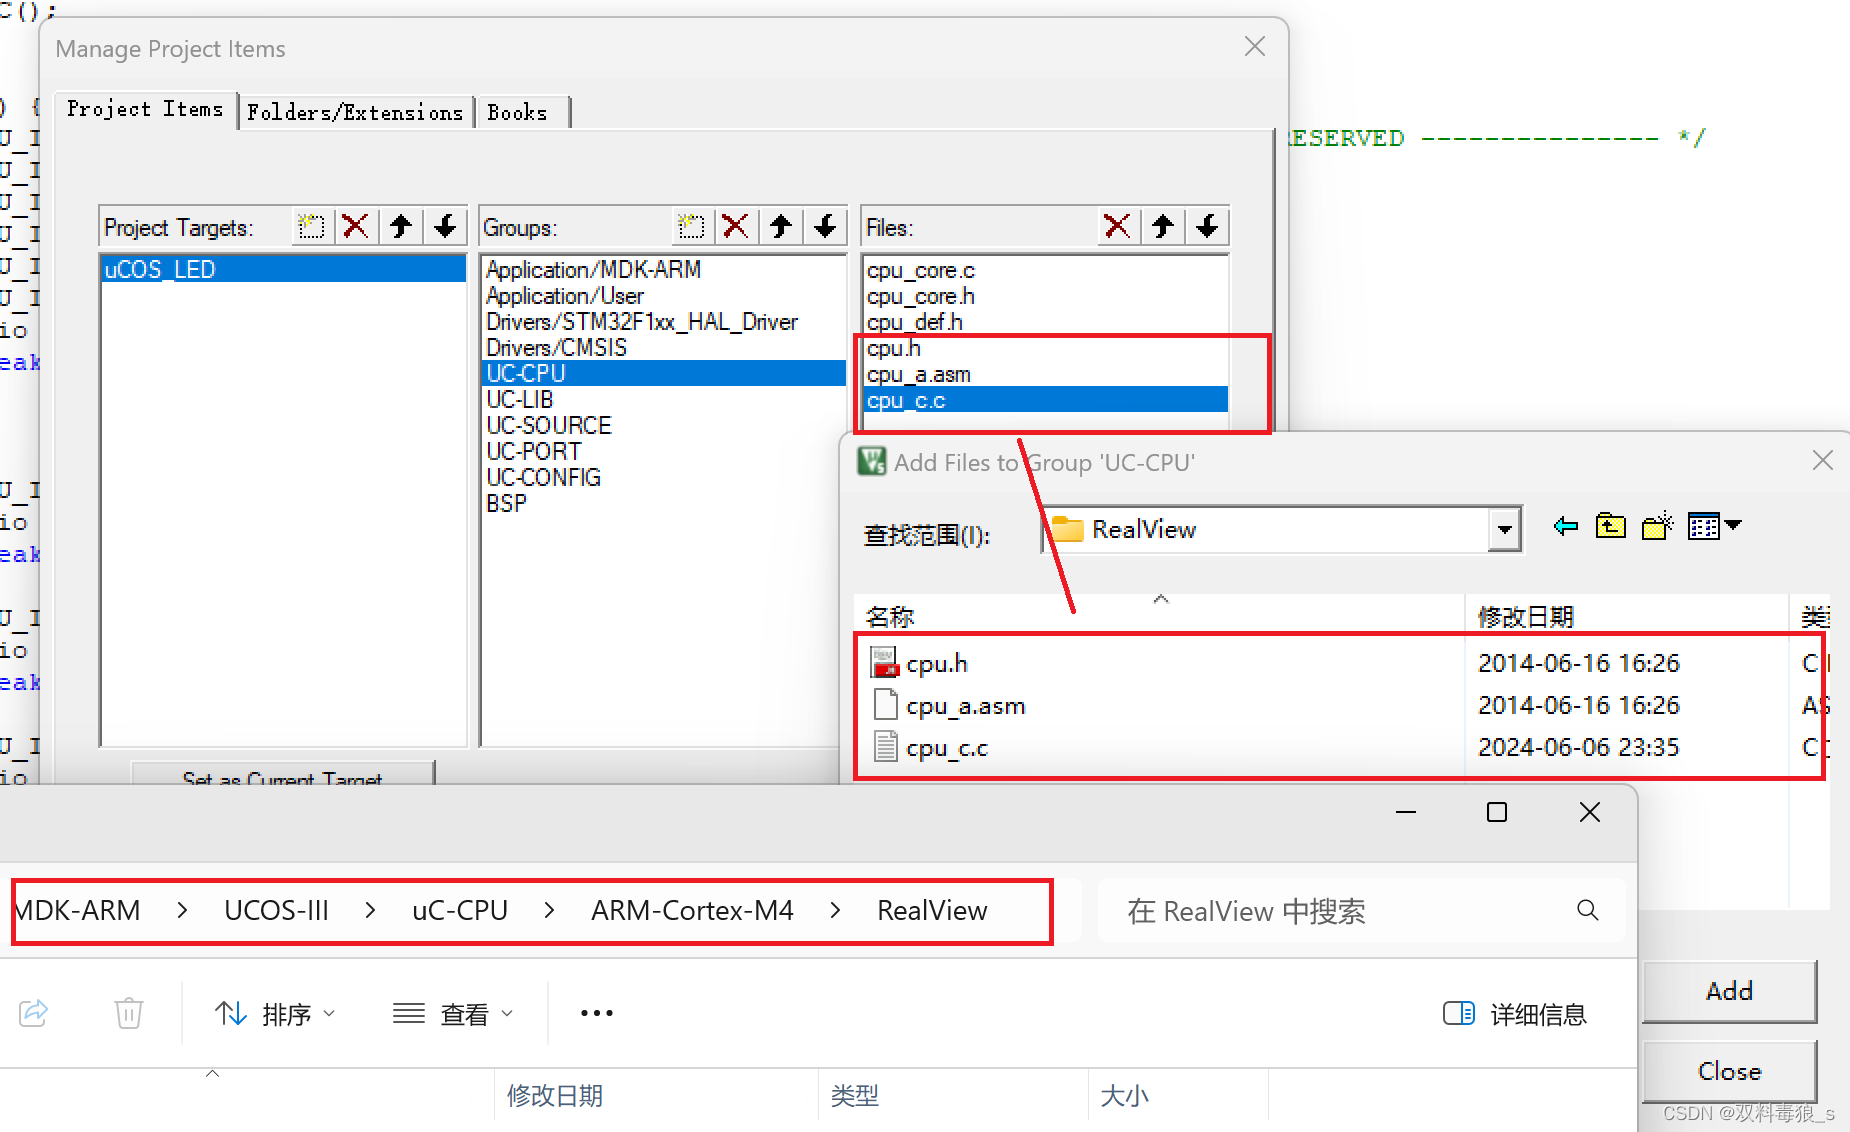Click the Close button in Add Files dialog
The image size is (1850, 1132).
click(1729, 1071)
